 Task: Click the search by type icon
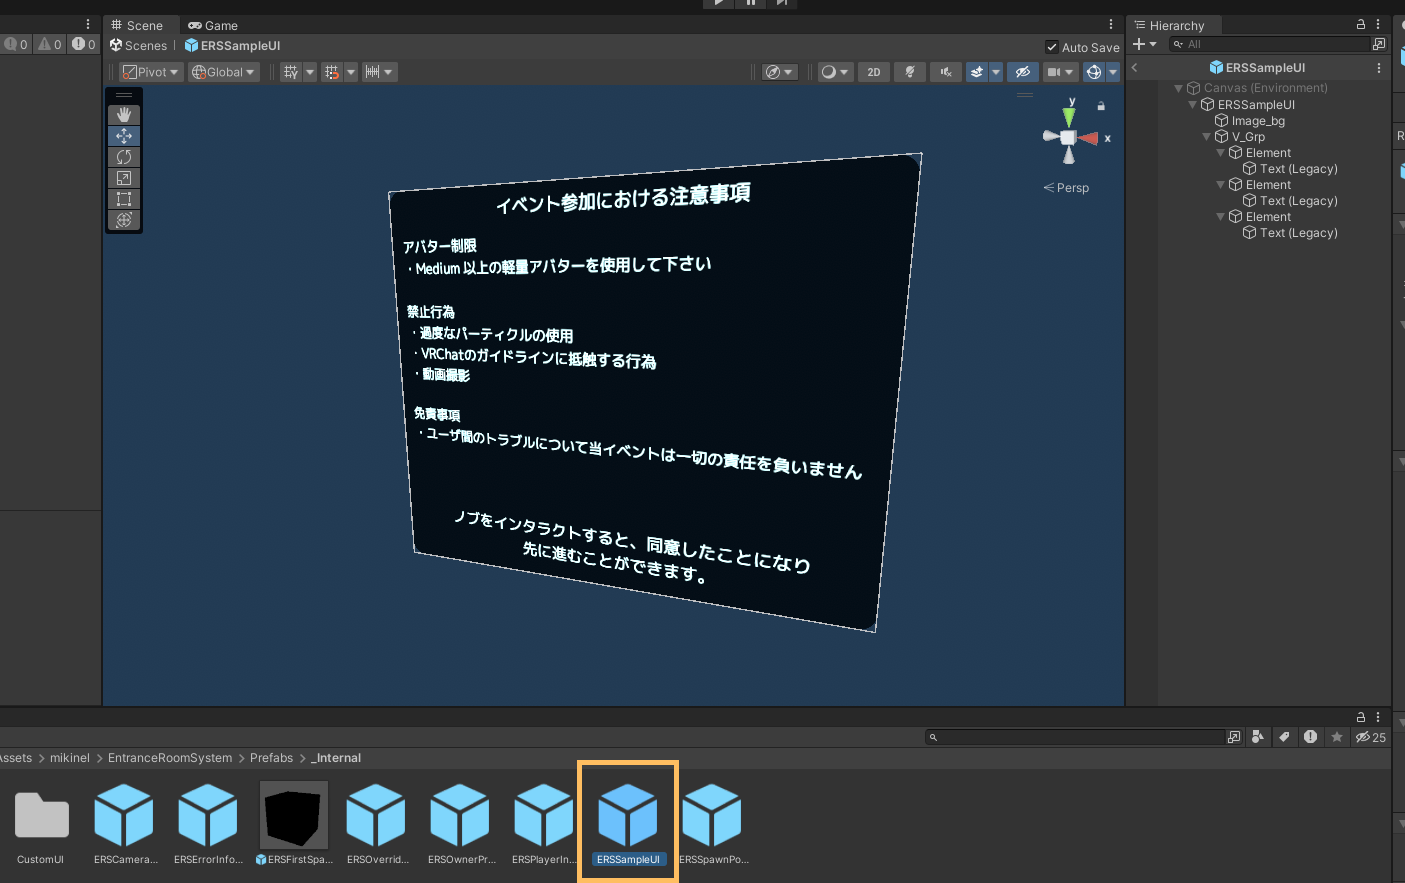click(1258, 737)
